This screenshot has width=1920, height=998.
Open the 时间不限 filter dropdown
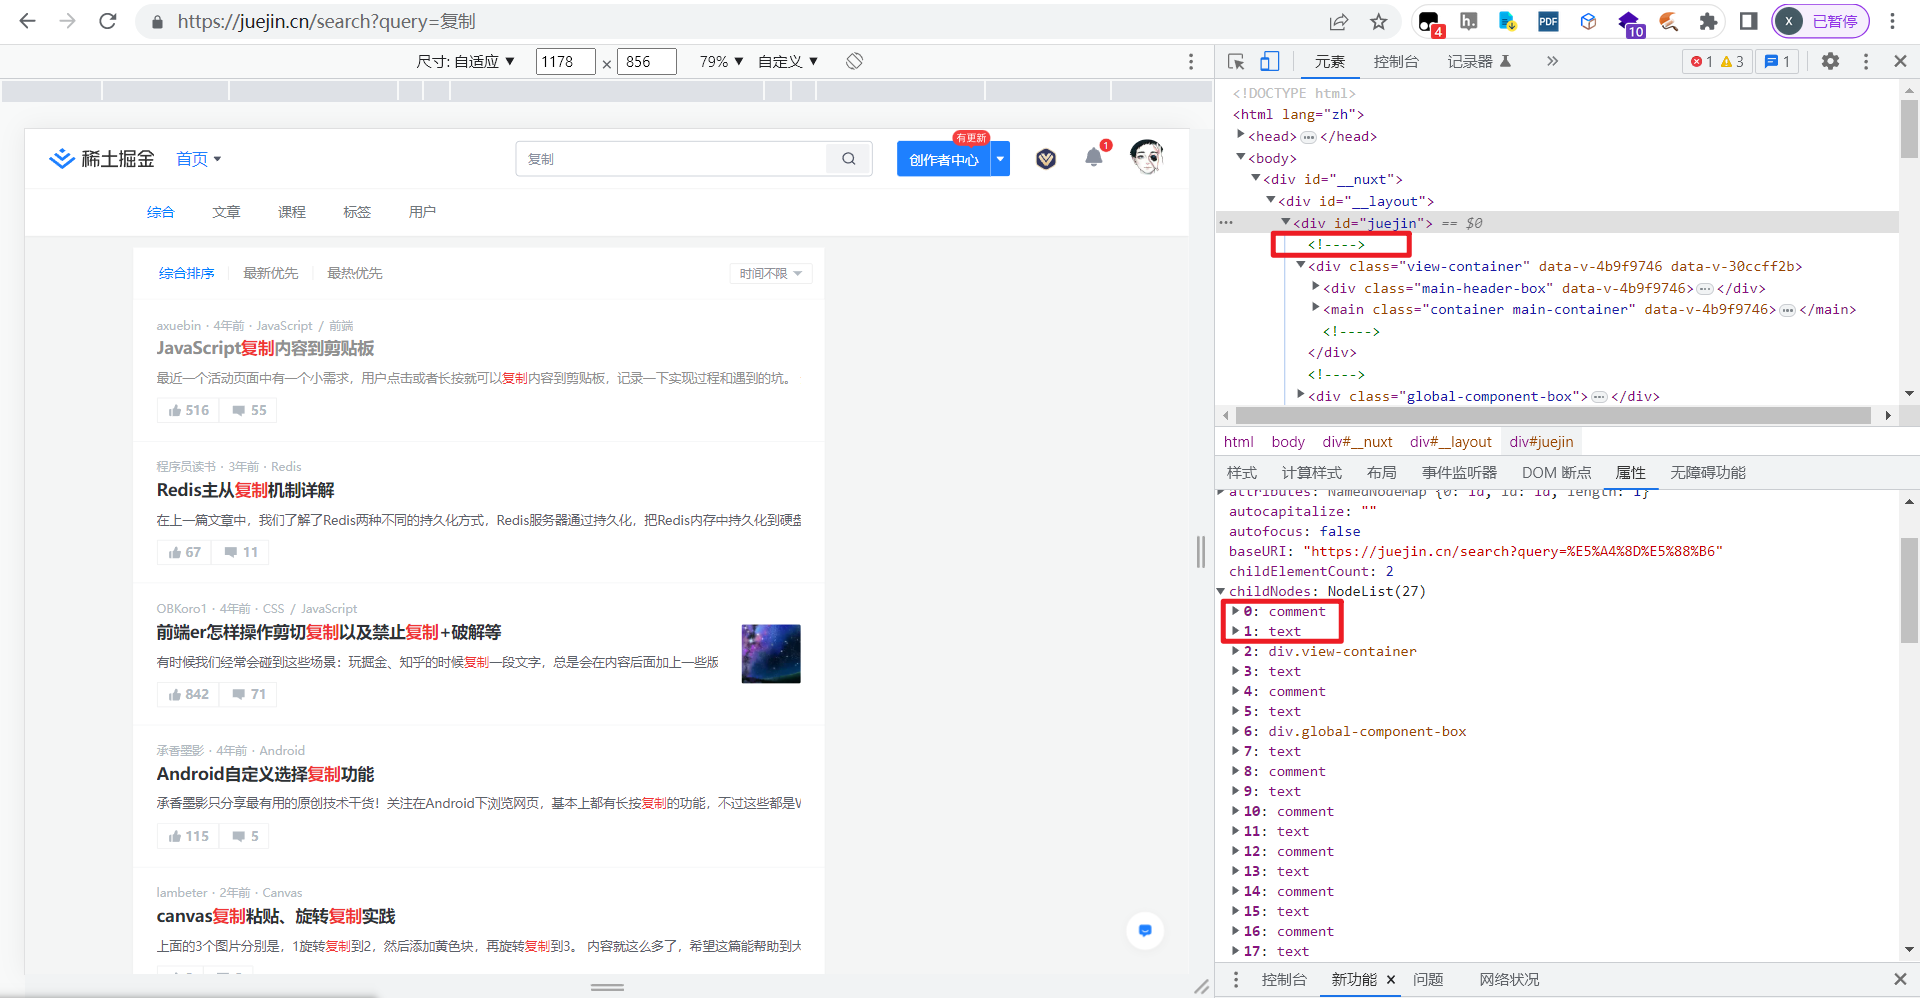(x=771, y=273)
